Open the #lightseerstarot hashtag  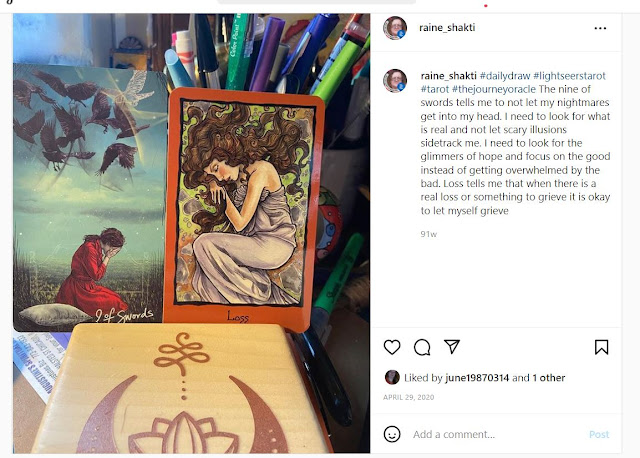pos(570,76)
